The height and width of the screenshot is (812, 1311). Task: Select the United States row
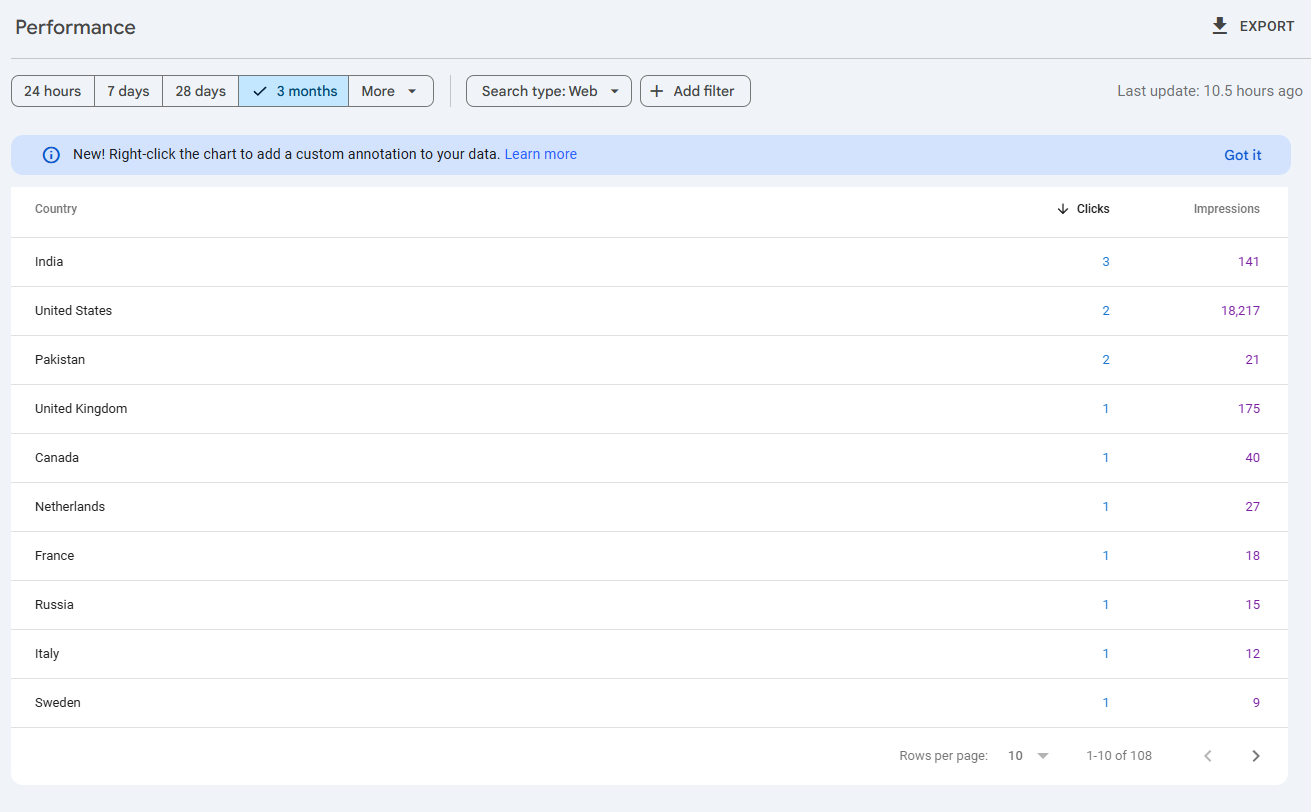click(x=74, y=311)
